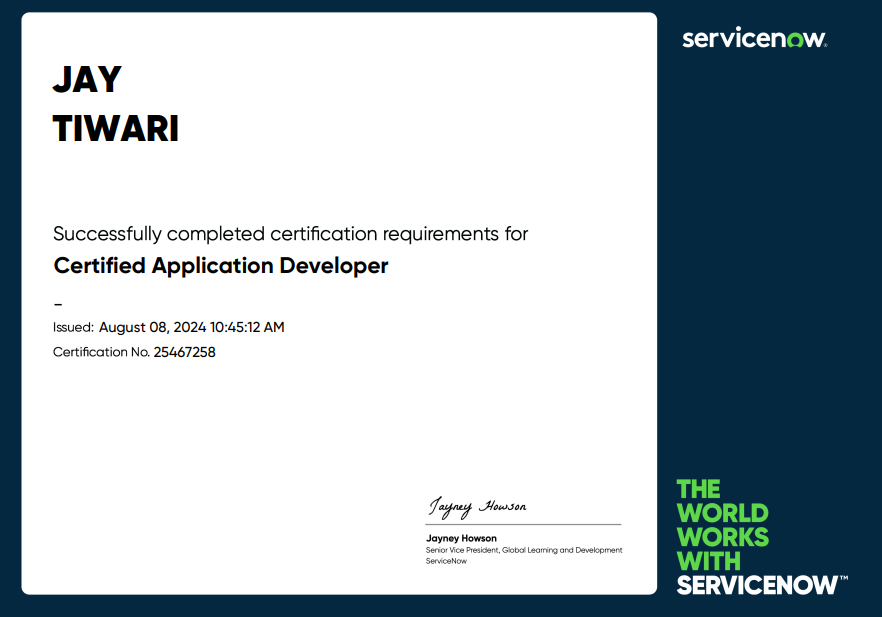Image resolution: width=882 pixels, height=617 pixels.
Task: Click the handwritten Jayney Howson signature
Action: [478, 507]
